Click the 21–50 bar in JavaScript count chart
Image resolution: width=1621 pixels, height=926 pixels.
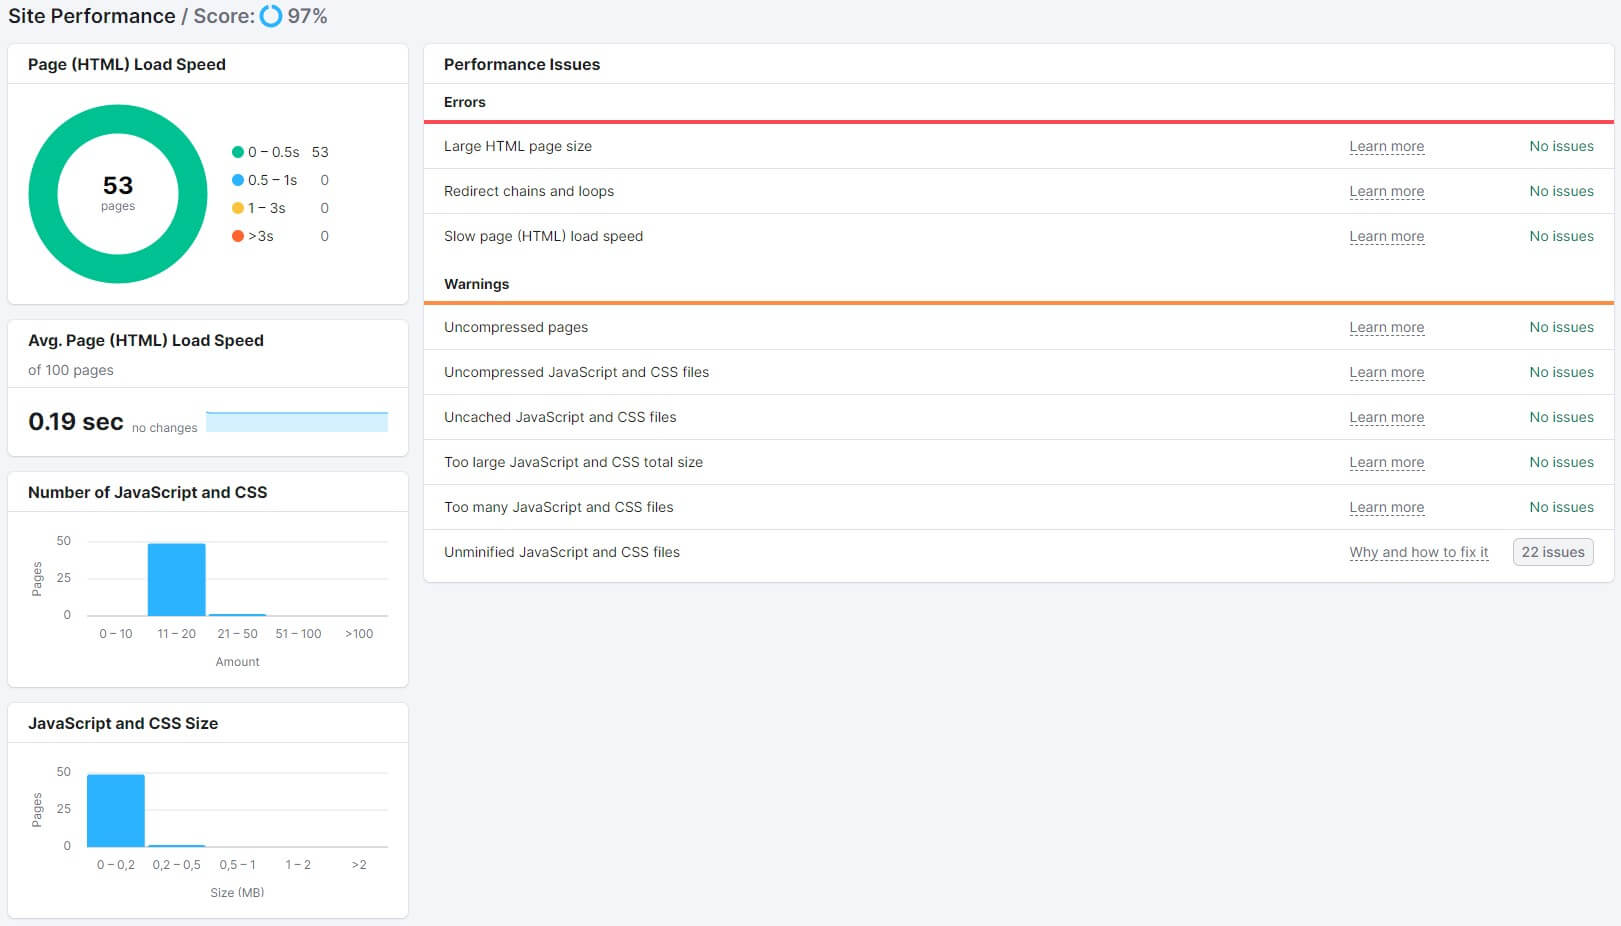(x=237, y=615)
